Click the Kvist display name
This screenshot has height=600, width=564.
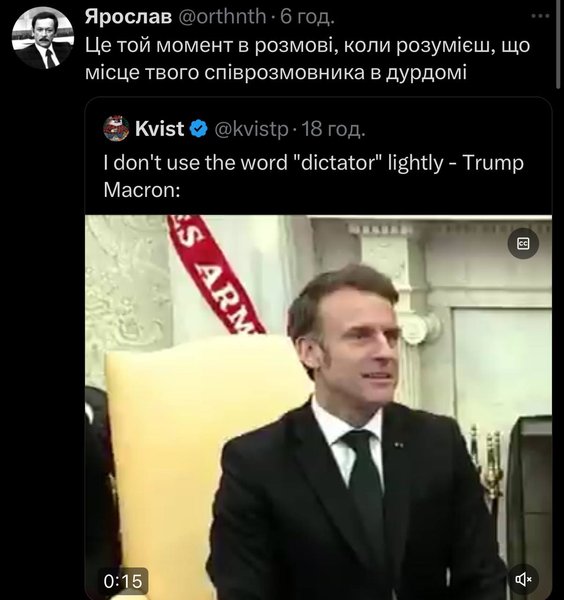(x=159, y=129)
